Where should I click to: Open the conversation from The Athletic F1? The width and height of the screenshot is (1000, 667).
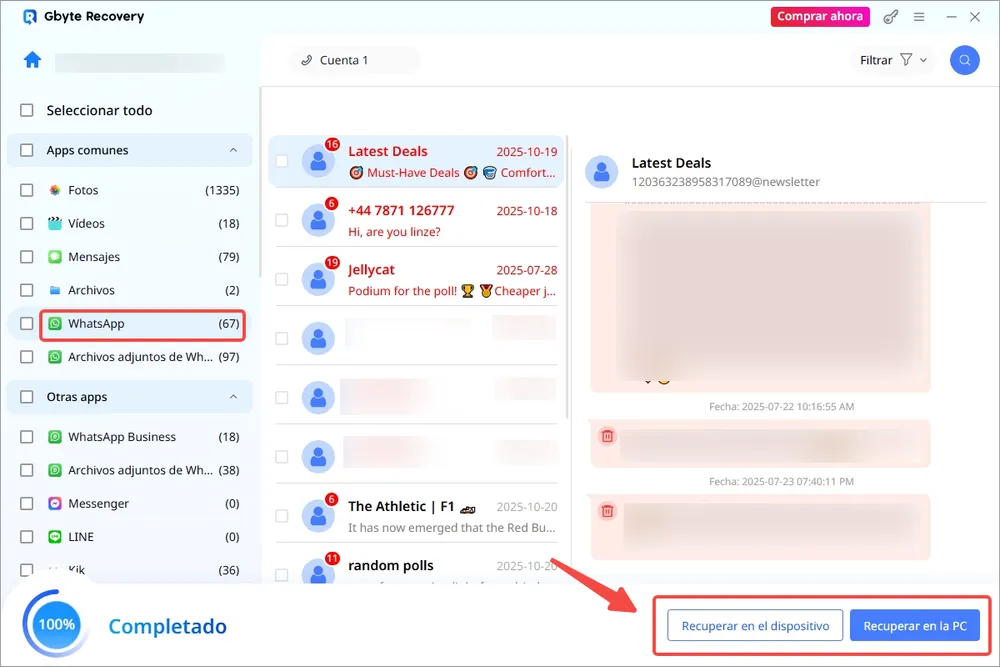(430, 515)
